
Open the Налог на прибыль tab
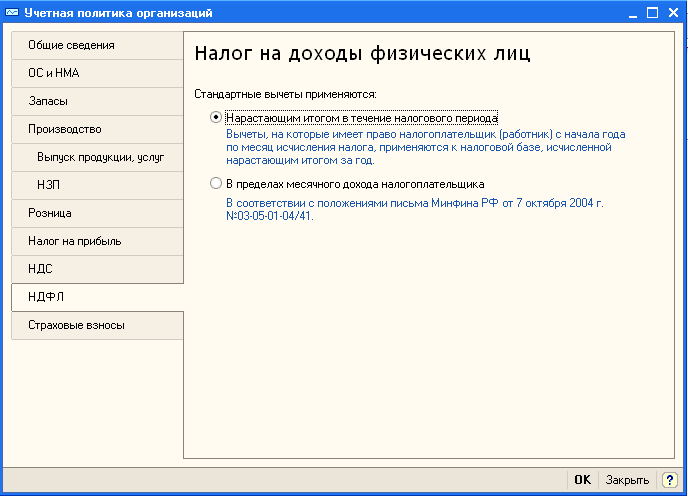(x=97, y=241)
